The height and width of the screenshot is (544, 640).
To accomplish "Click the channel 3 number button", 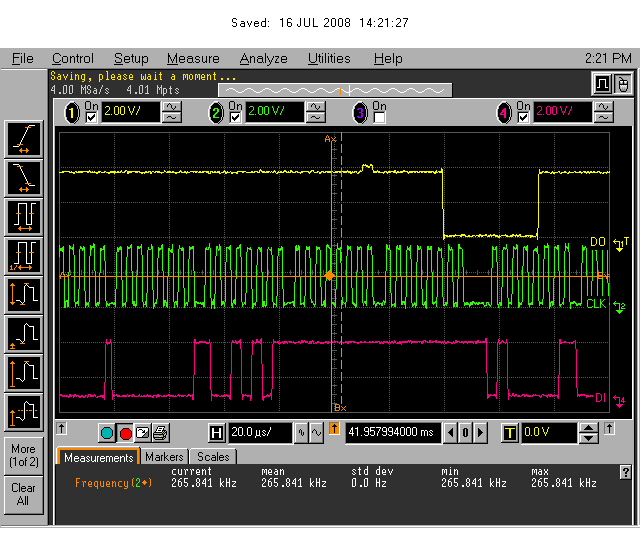I will point(360,113).
